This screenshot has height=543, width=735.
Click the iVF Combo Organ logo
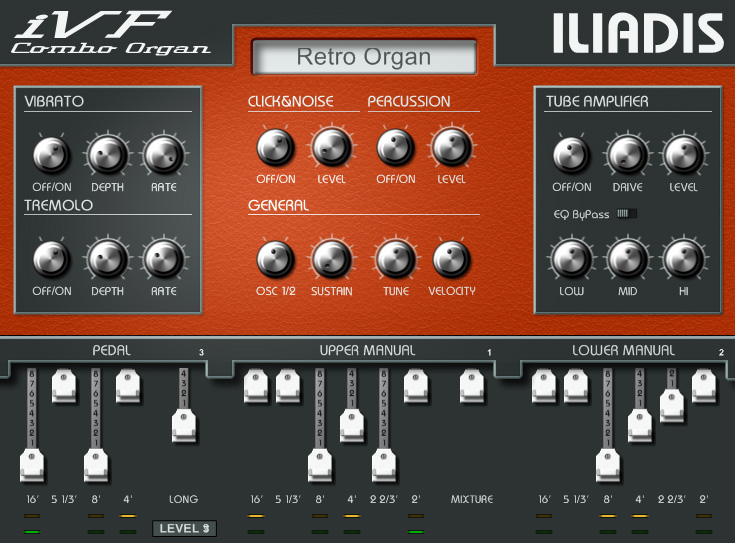[x=111, y=33]
